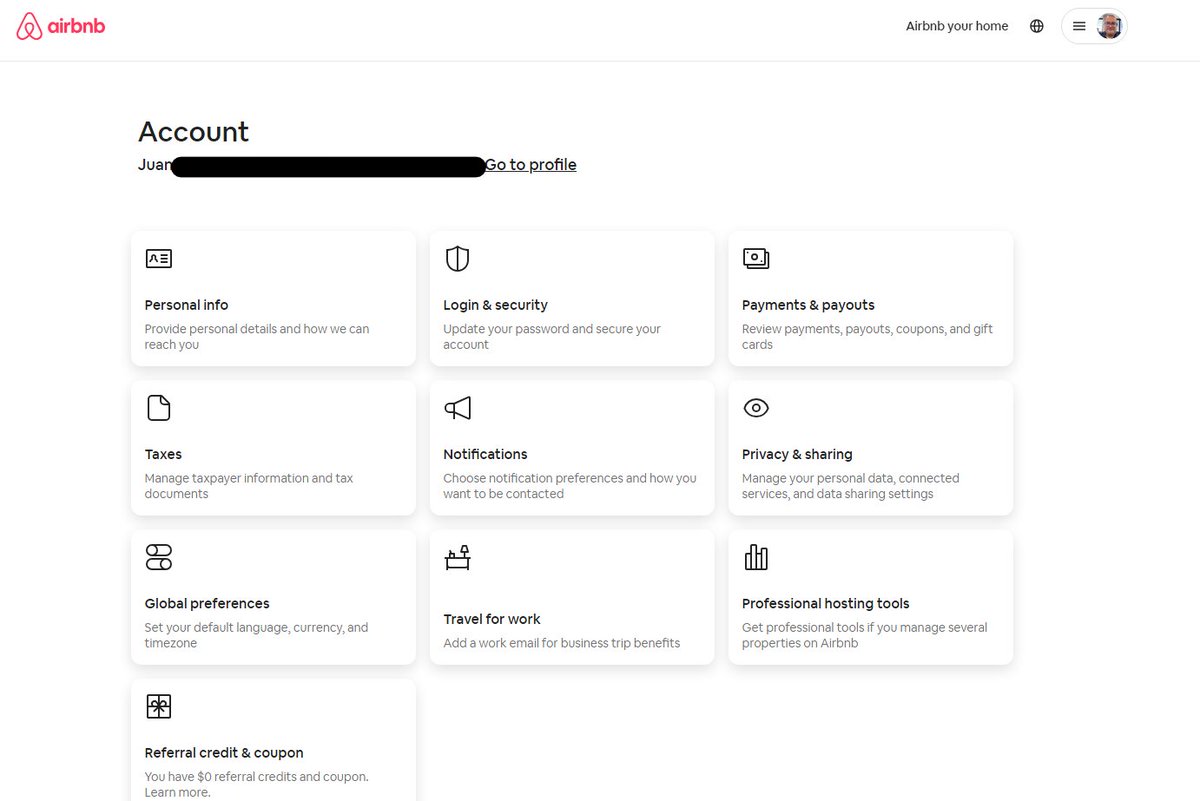The height and width of the screenshot is (801, 1200).
Task: Click 'Set your default language, currency' description
Action: tap(256, 635)
